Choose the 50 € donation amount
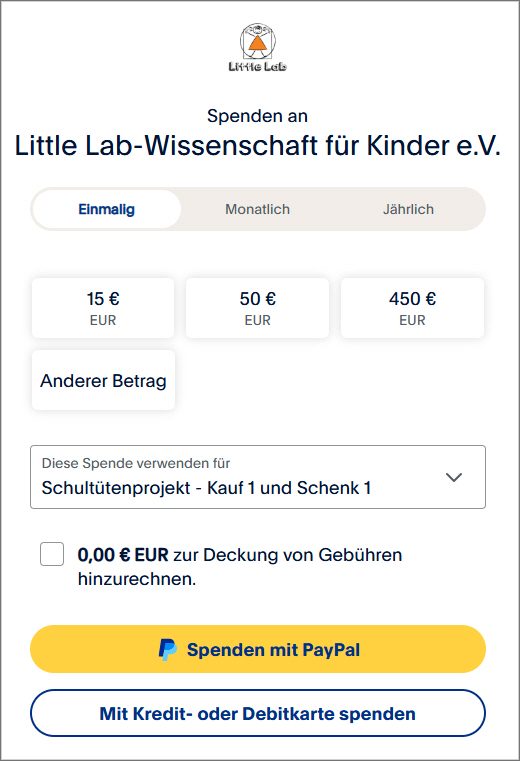The image size is (520, 761). [257, 308]
